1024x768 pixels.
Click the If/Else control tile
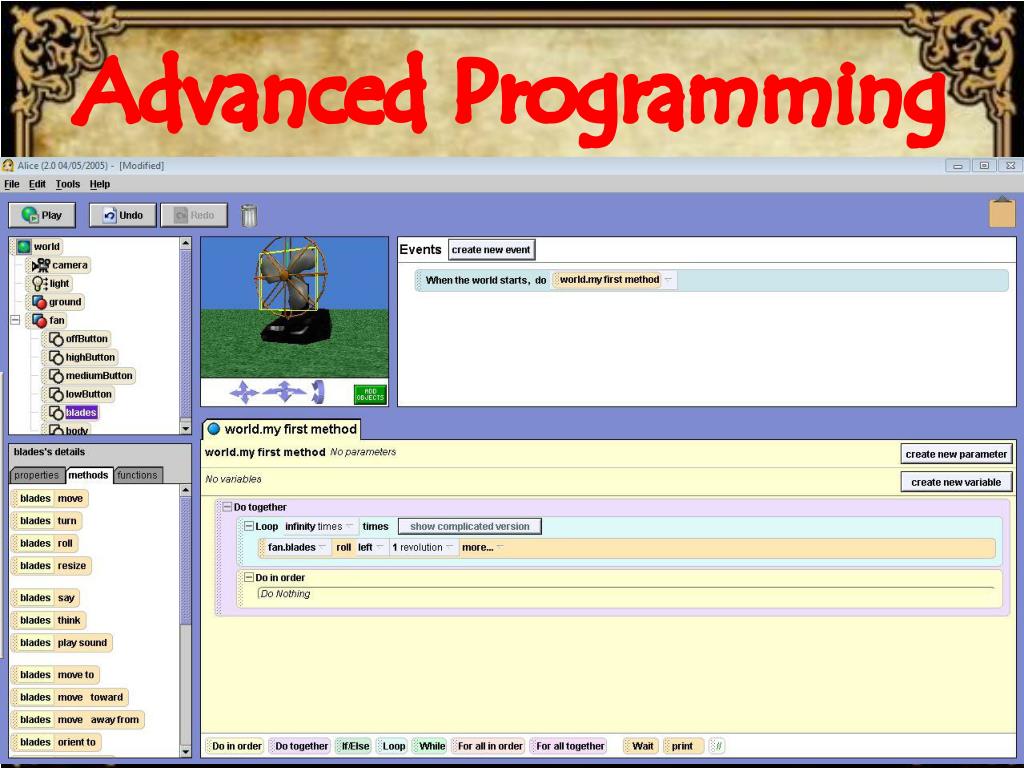pyautogui.click(x=355, y=746)
